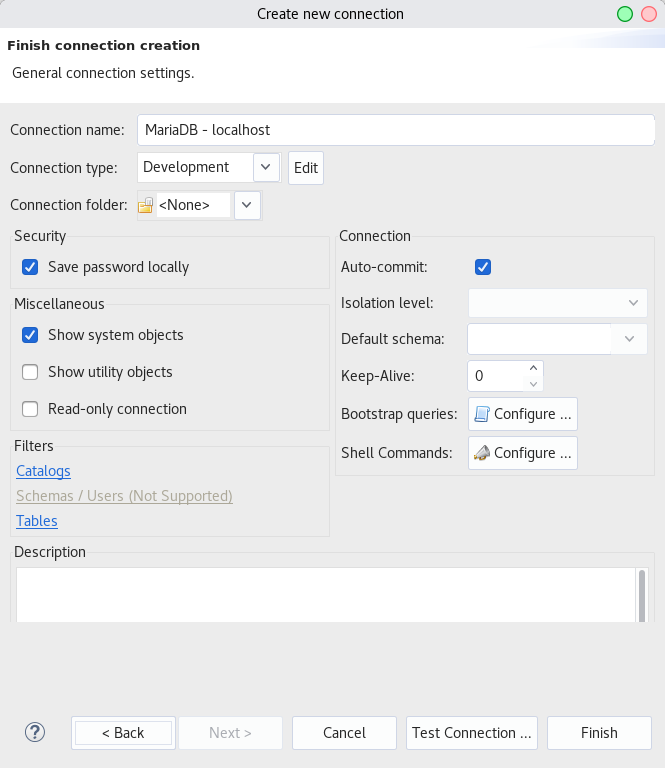Viewport: 665px width, 768px height.
Task: Click the help question mark icon
Action: tap(35, 732)
